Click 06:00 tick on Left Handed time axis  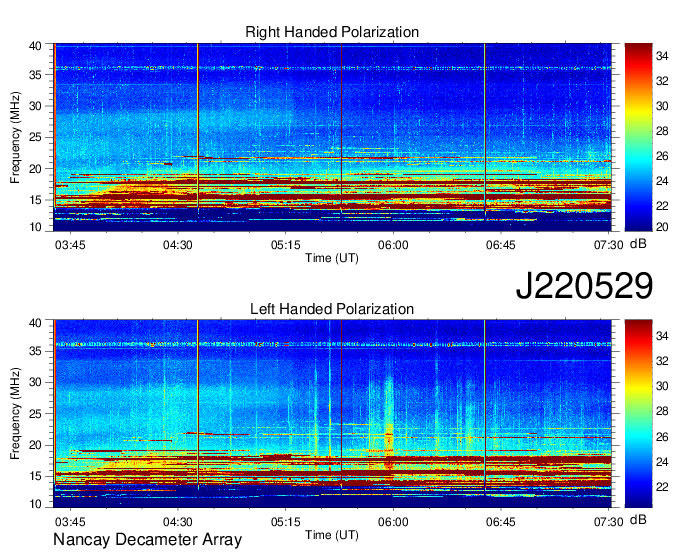pos(393,522)
